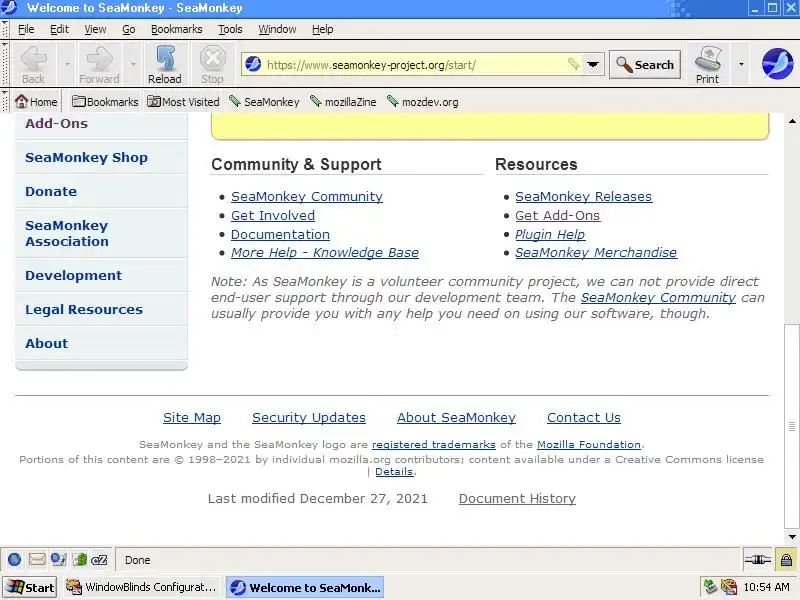The height and width of the screenshot is (600, 800).
Task: Click the scrollbar down arrow
Action: 792,537
